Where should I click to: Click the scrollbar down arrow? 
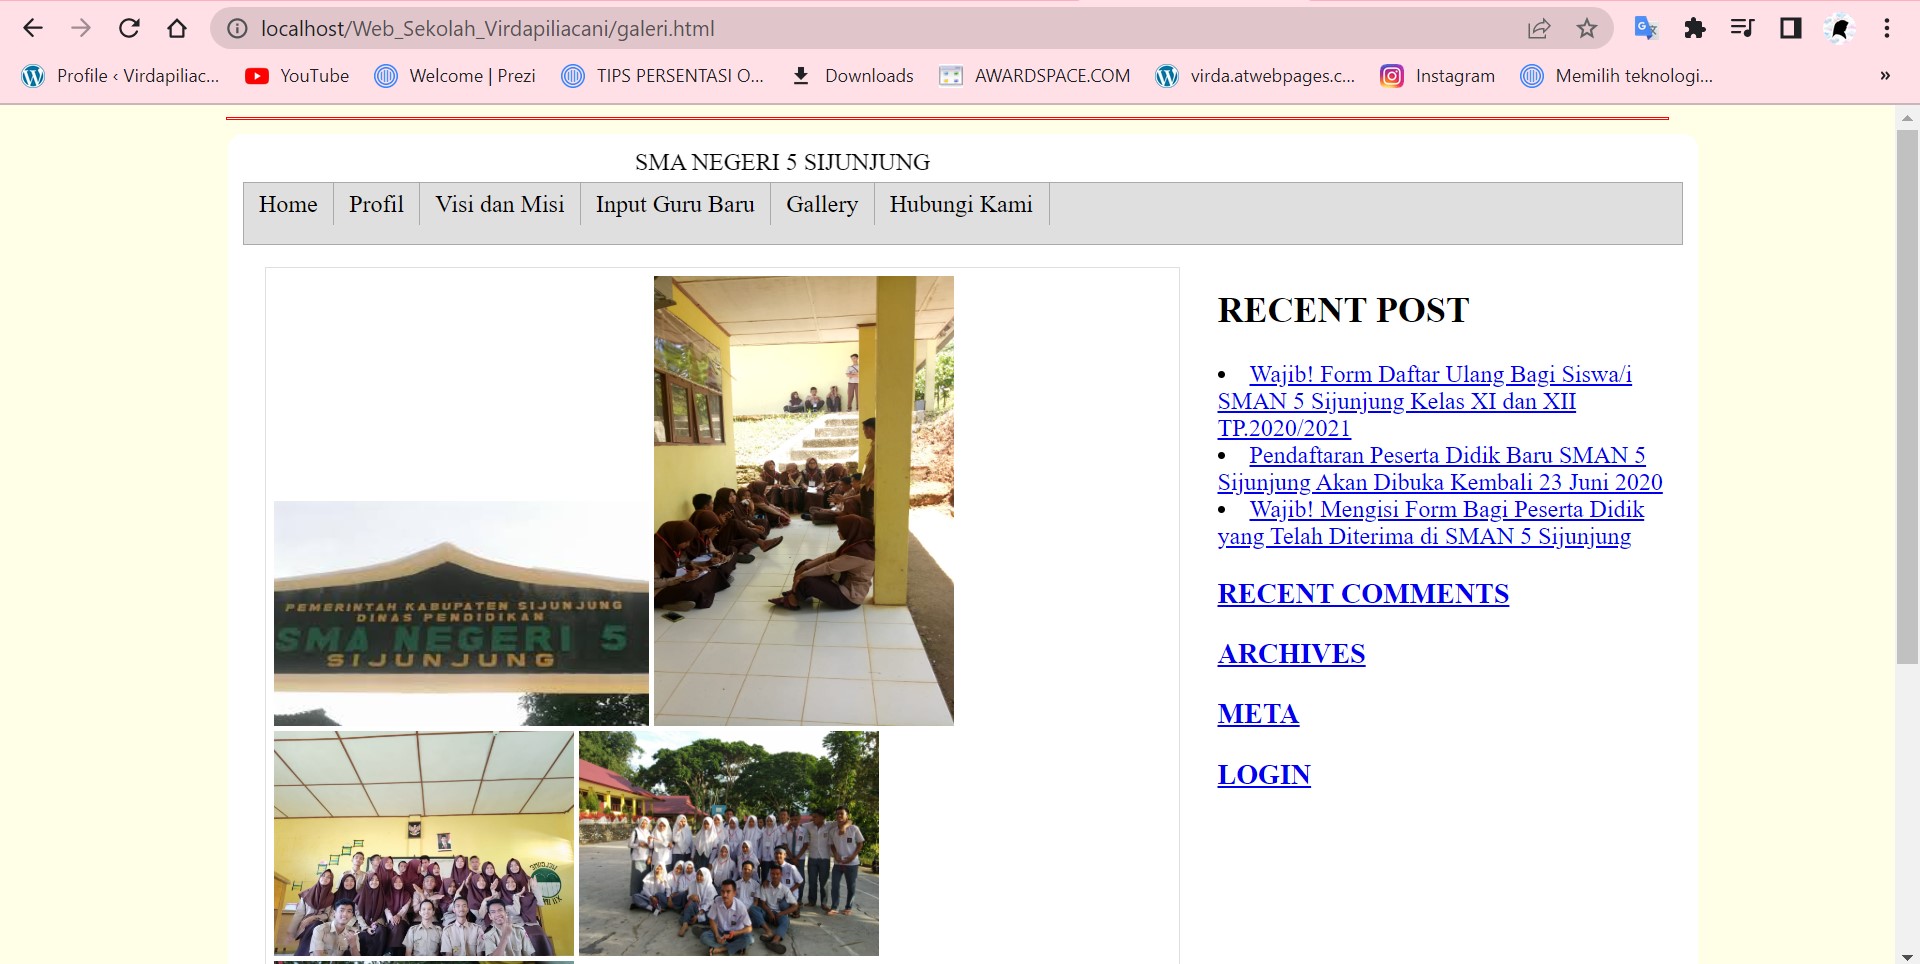tap(1907, 955)
